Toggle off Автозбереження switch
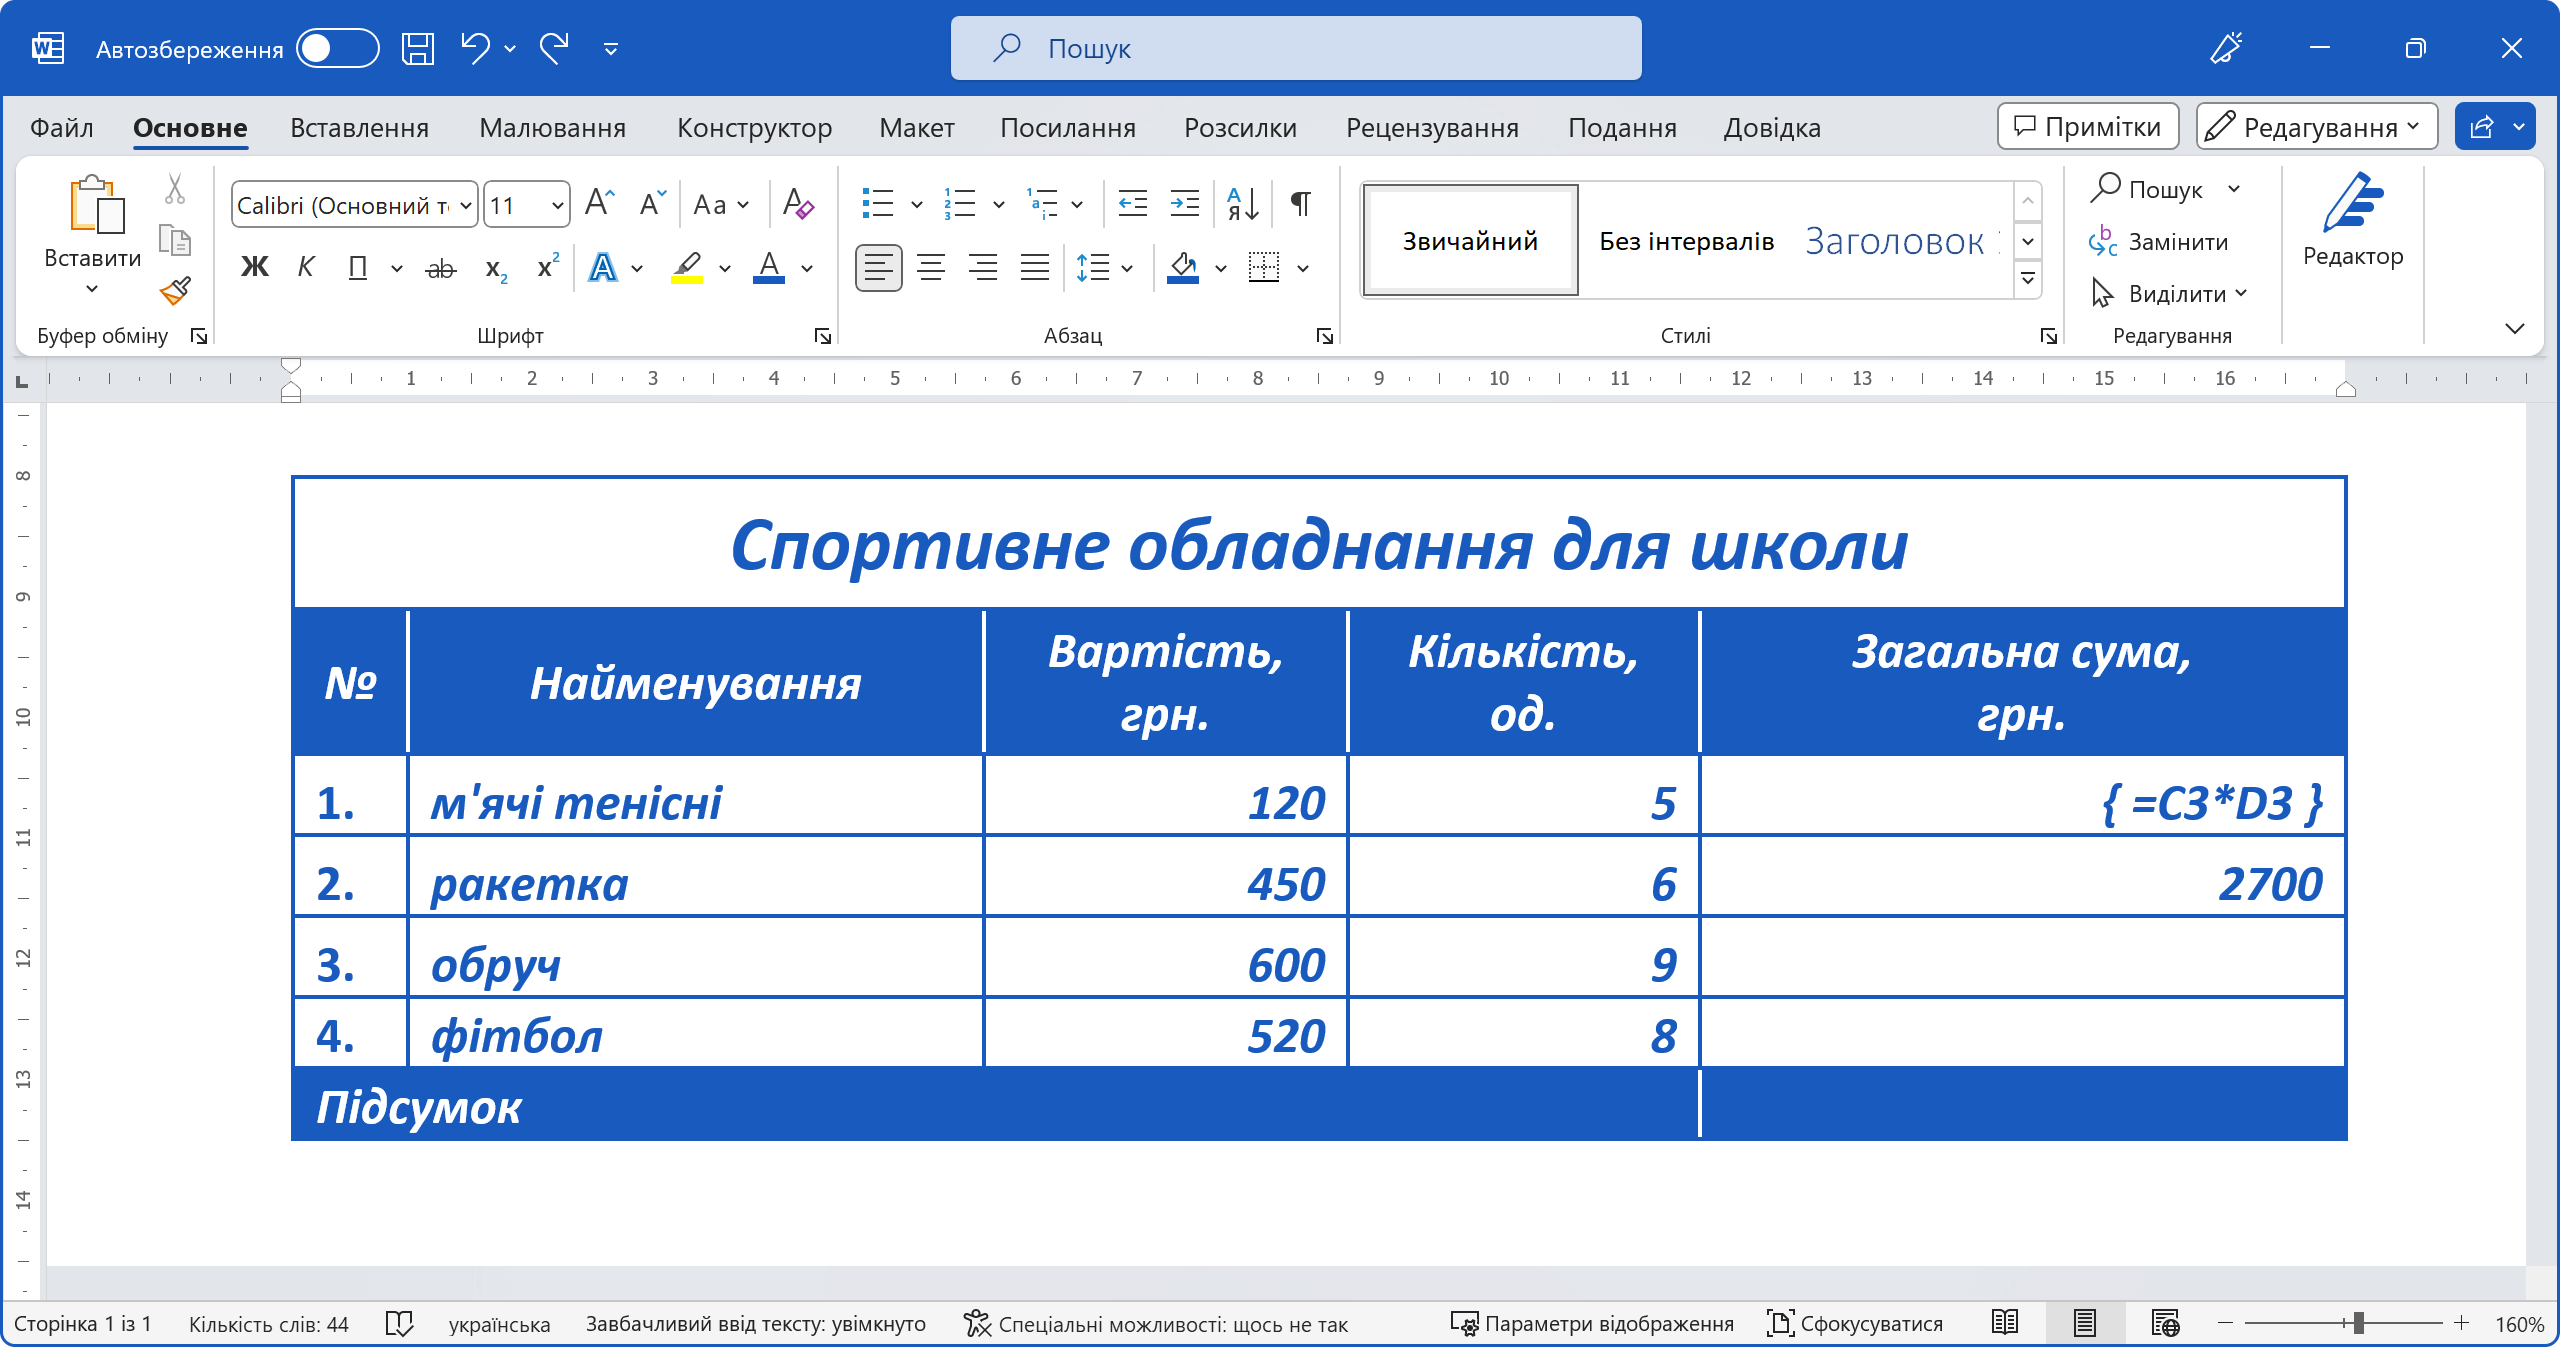The image size is (2560, 1347). (337, 47)
